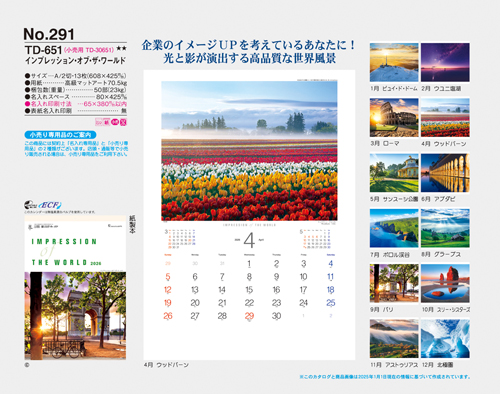The image size is (500, 394).
Task: Click the Impression of the World cover image
Action: (75, 315)
